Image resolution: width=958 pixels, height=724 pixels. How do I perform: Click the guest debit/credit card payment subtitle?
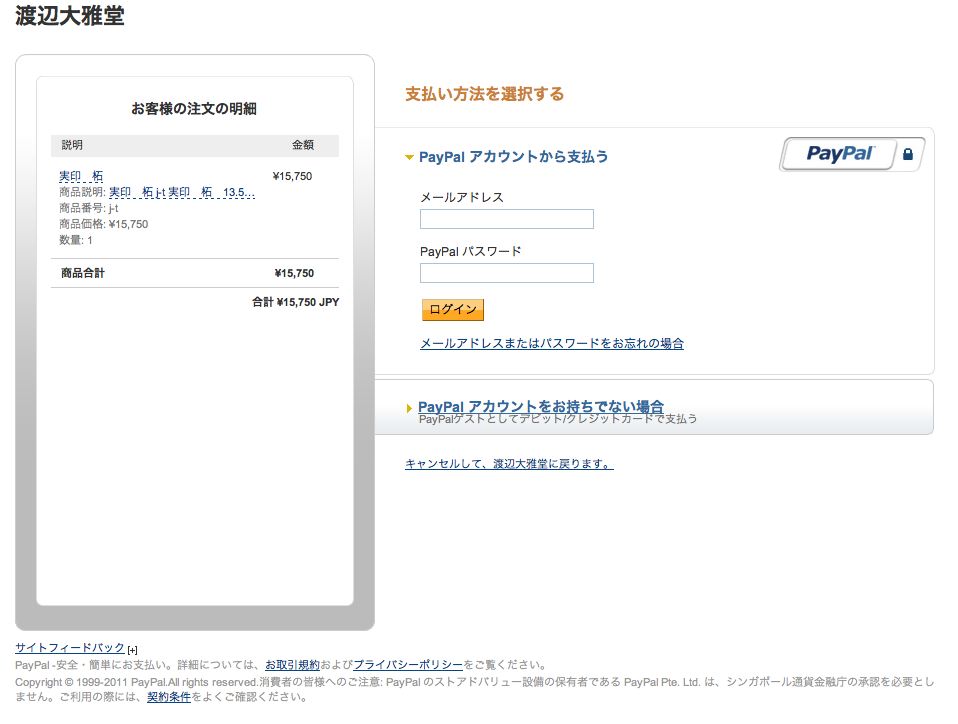click(x=558, y=419)
